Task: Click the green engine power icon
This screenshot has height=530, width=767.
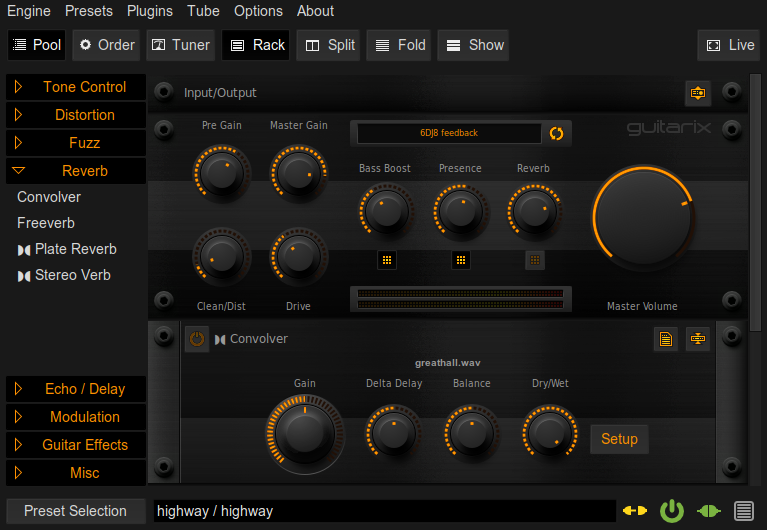Action: (x=672, y=511)
